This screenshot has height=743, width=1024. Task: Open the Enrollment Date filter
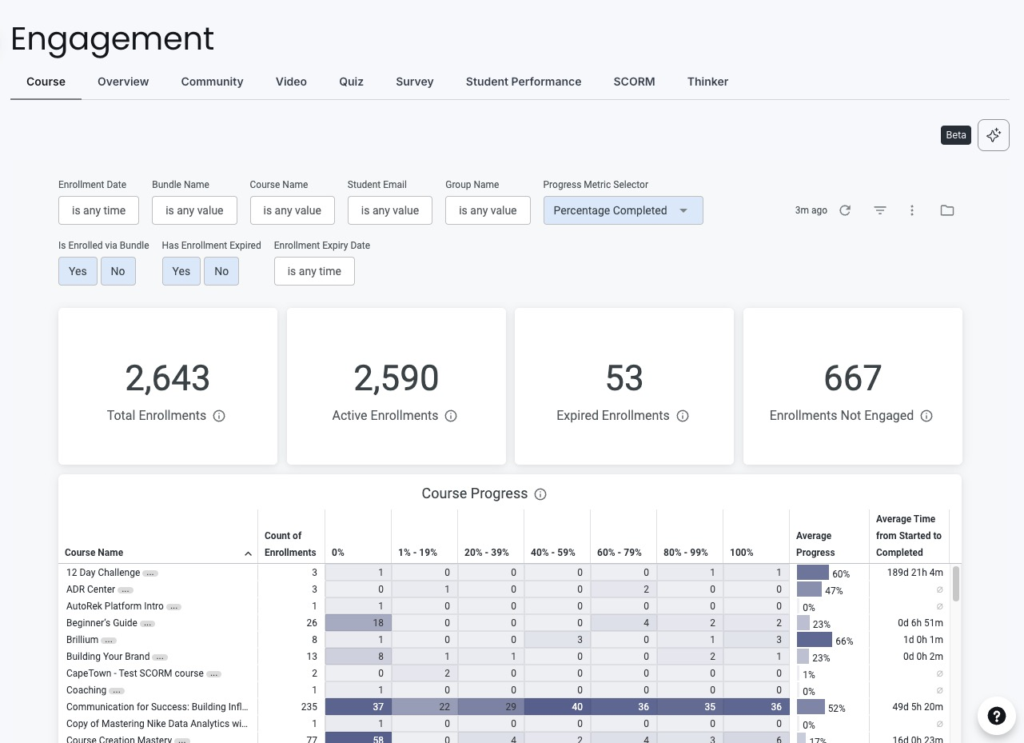click(x=99, y=210)
